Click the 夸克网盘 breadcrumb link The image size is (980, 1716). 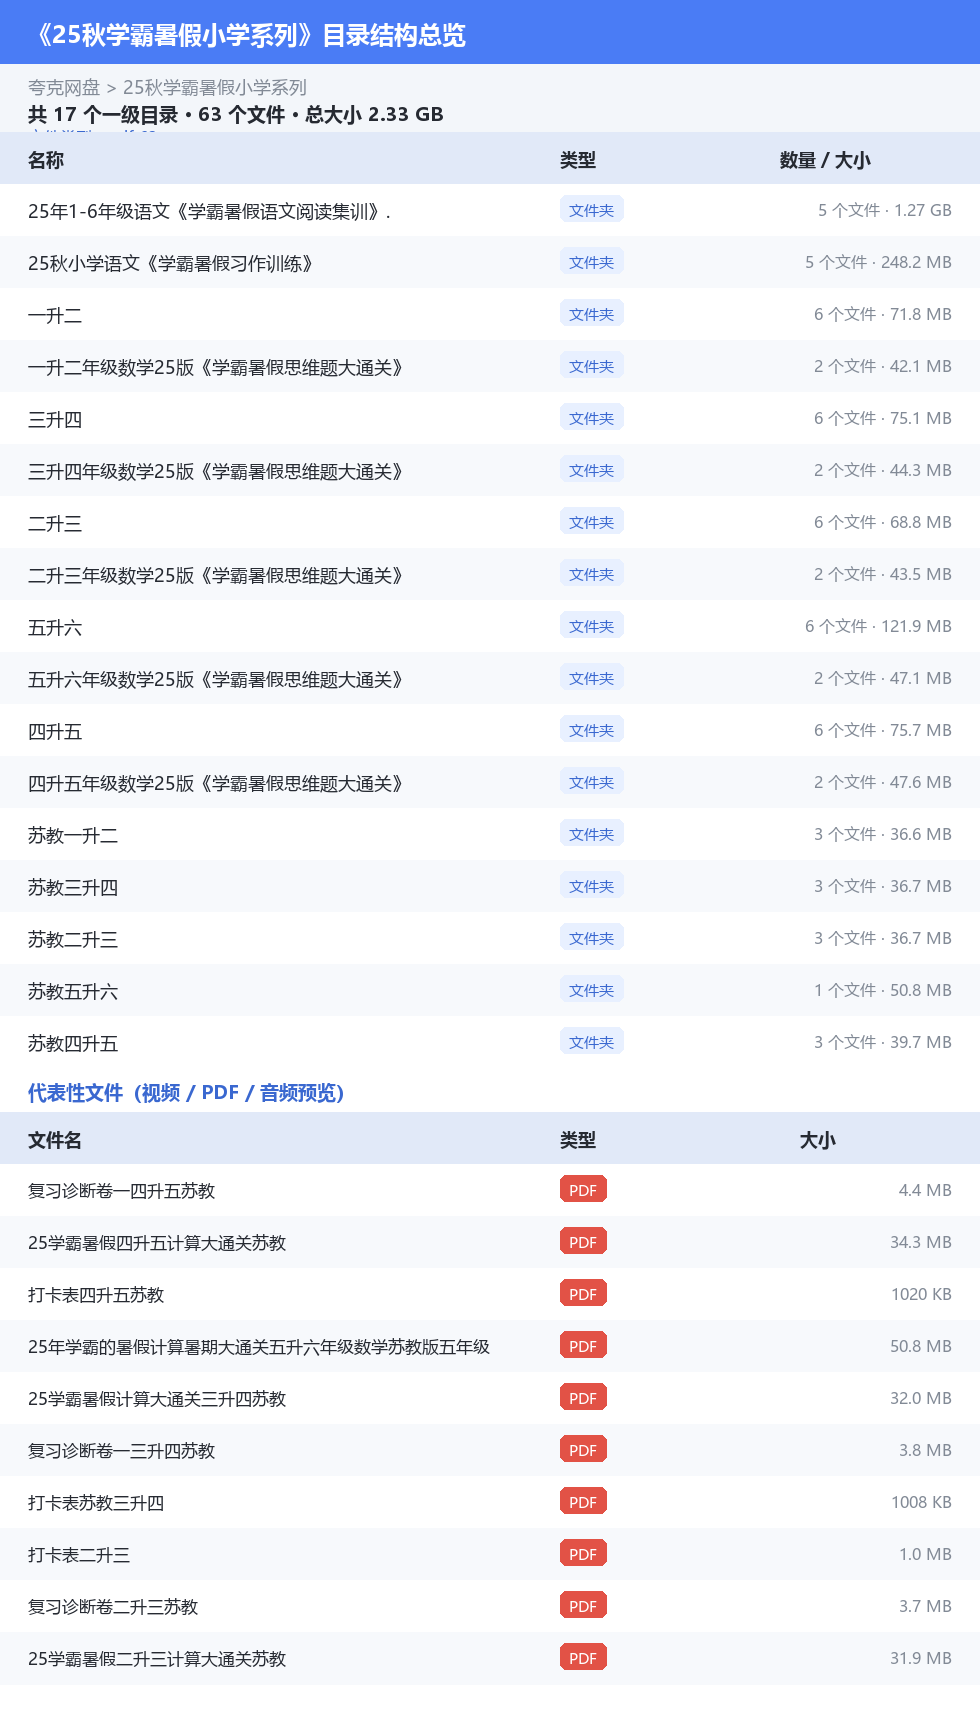tap(64, 88)
